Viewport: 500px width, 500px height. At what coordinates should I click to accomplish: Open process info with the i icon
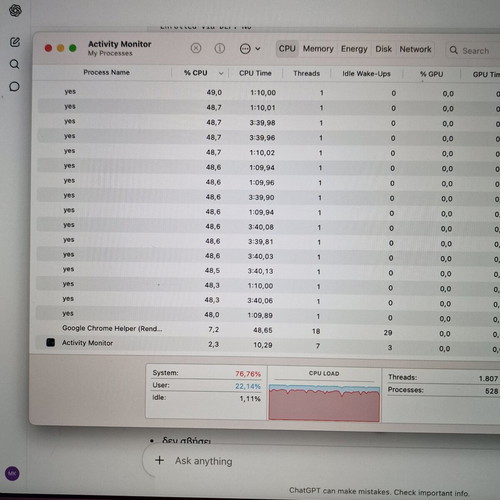coord(219,49)
